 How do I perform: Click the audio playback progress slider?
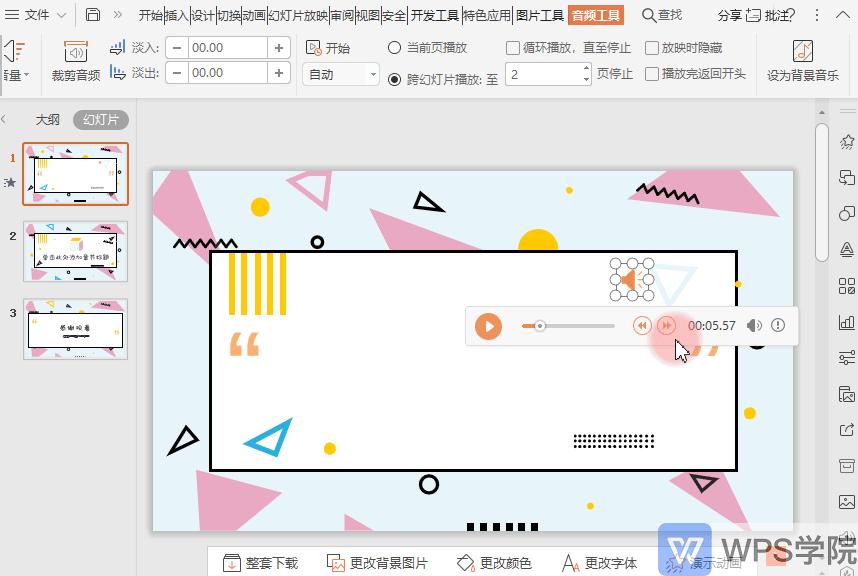tap(570, 326)
